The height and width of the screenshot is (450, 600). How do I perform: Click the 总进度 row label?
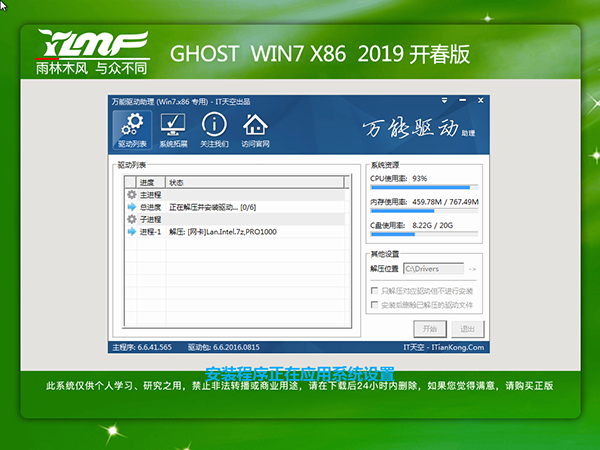point(150,207)
